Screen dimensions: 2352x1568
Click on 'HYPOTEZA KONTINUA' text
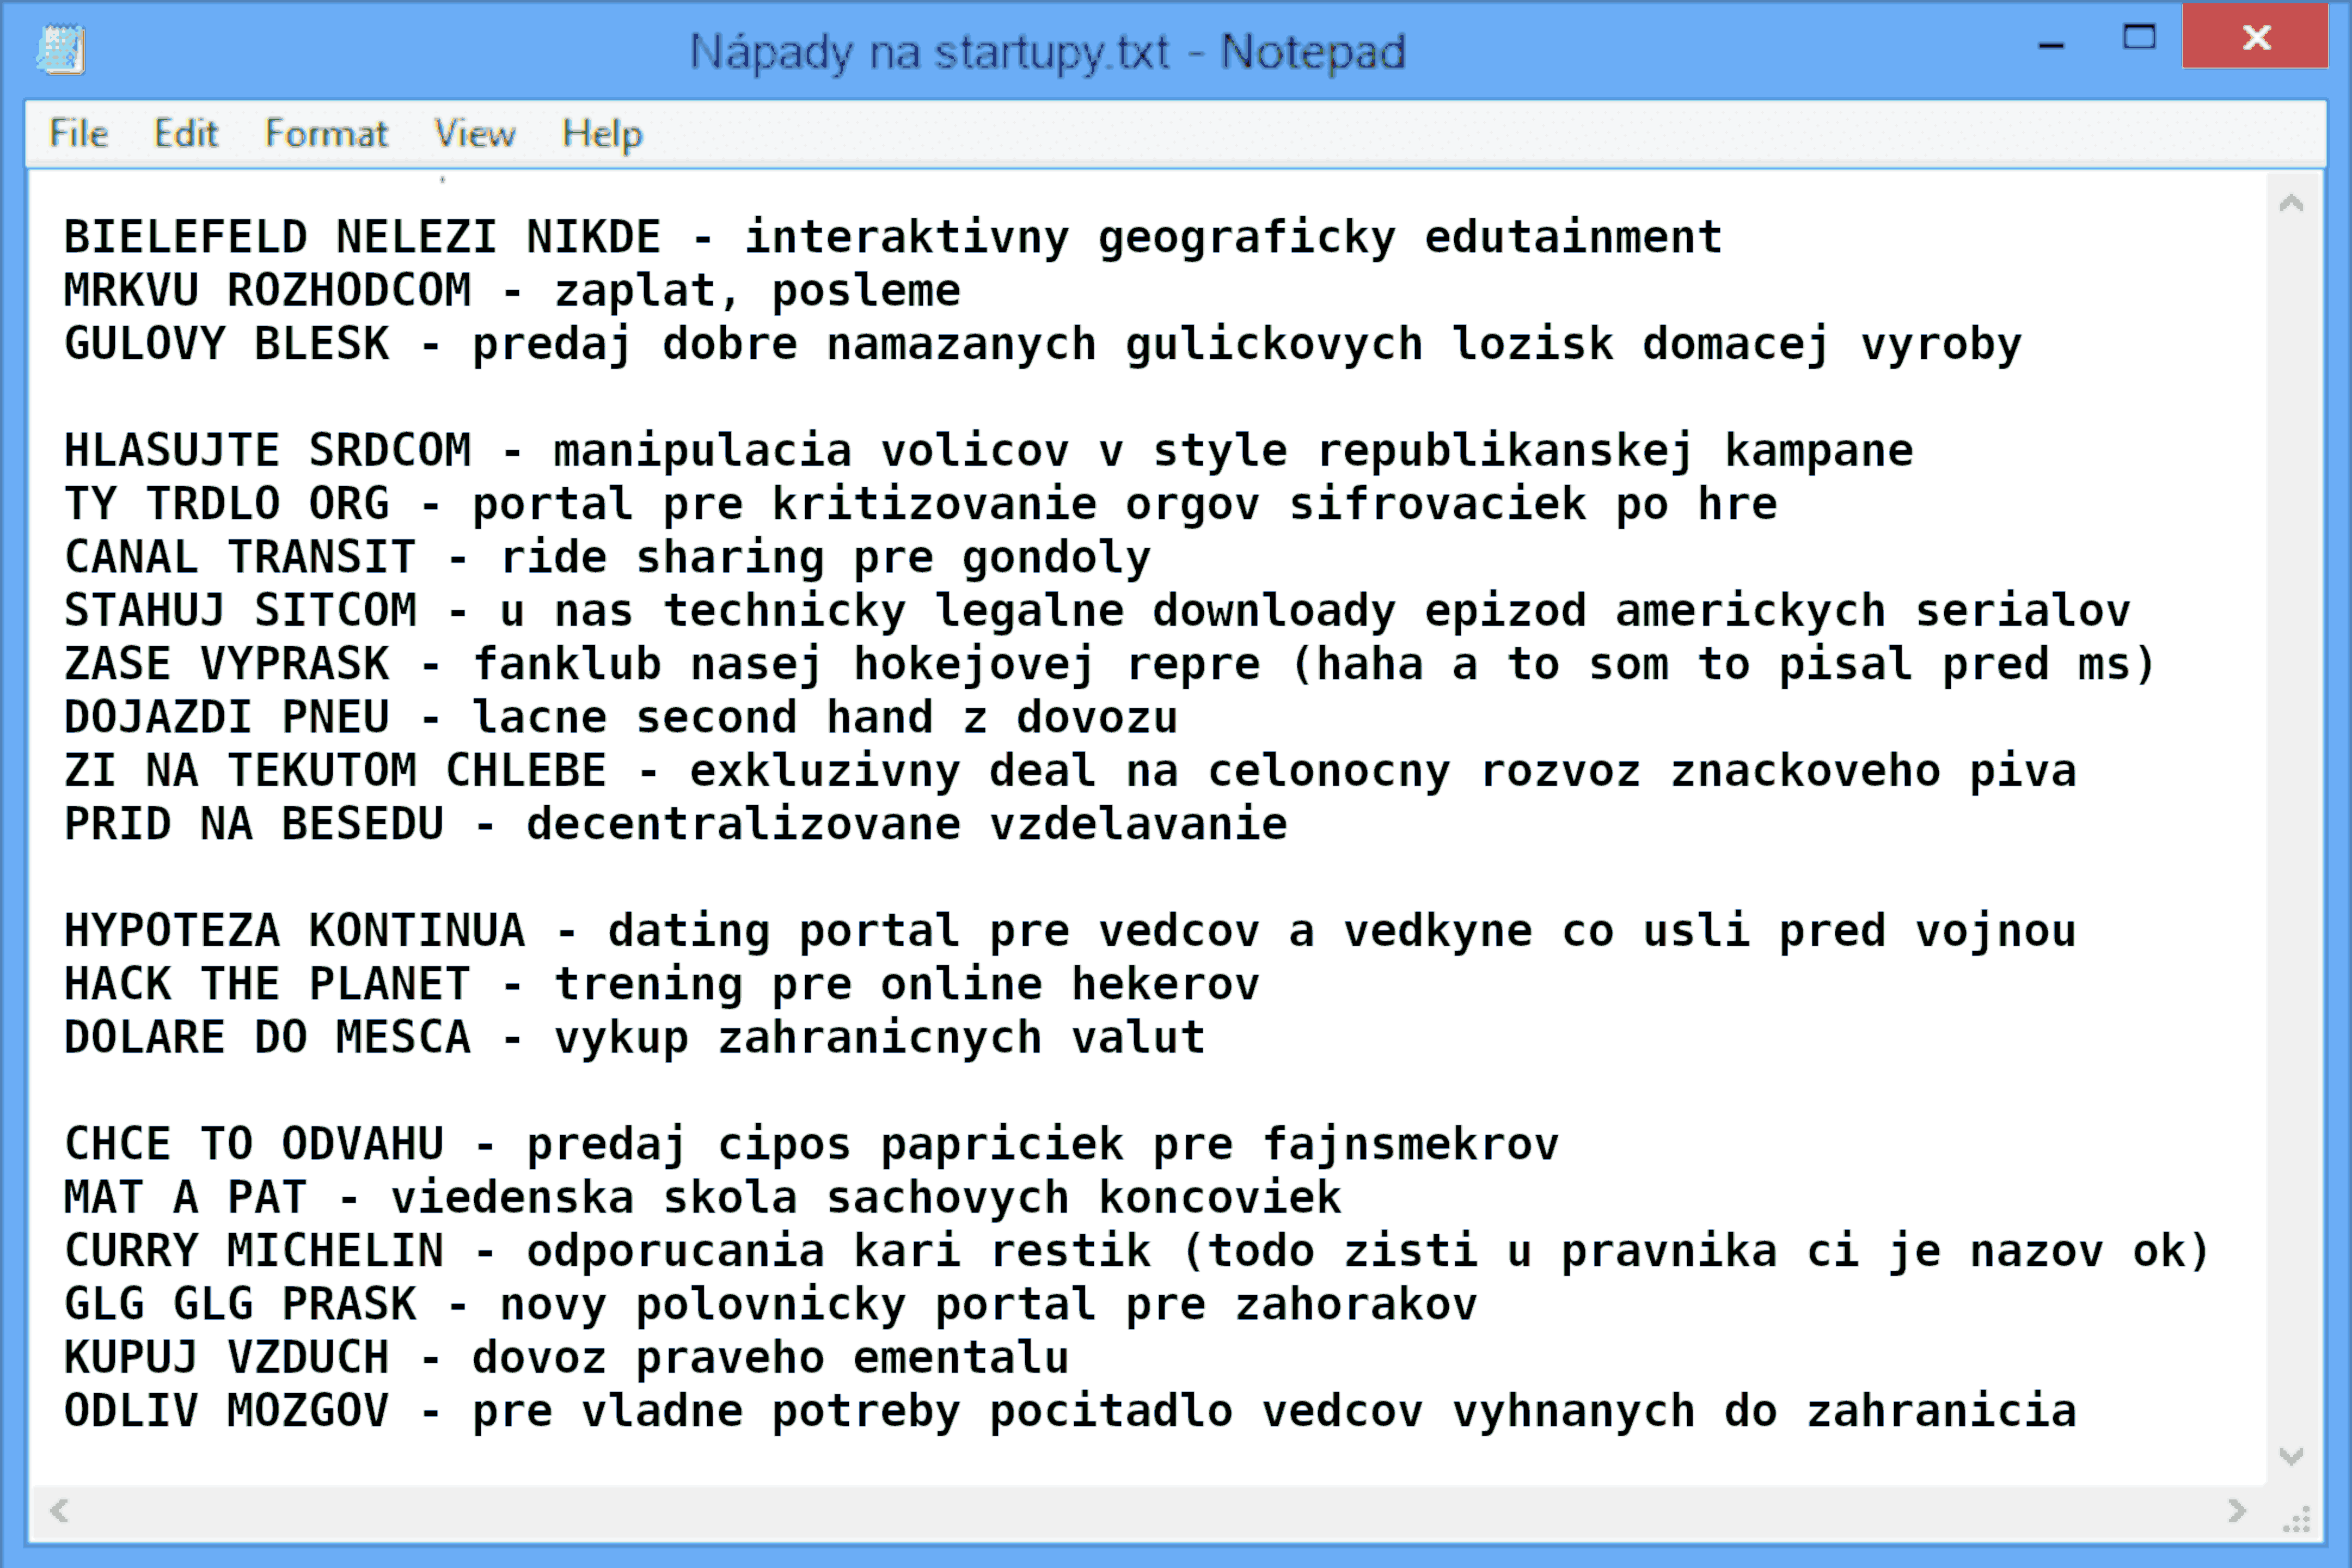294,931
